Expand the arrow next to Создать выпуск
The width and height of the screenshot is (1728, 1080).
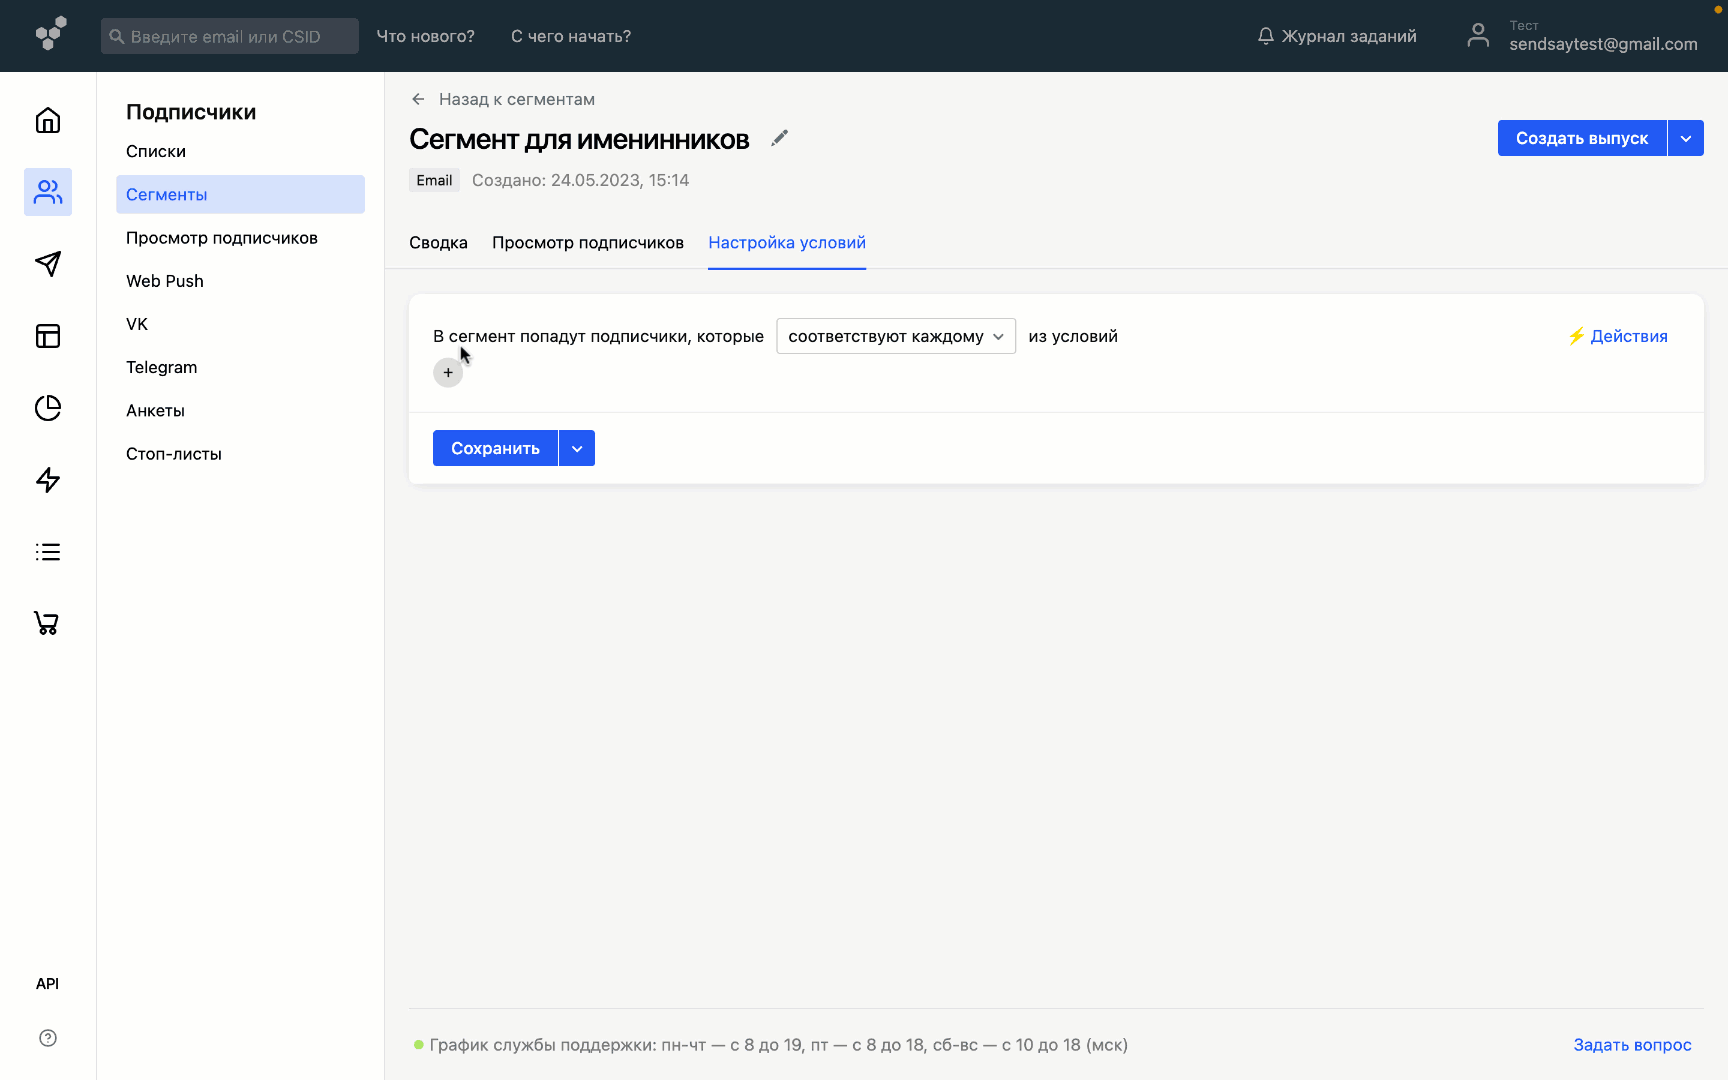(1685, 138)
